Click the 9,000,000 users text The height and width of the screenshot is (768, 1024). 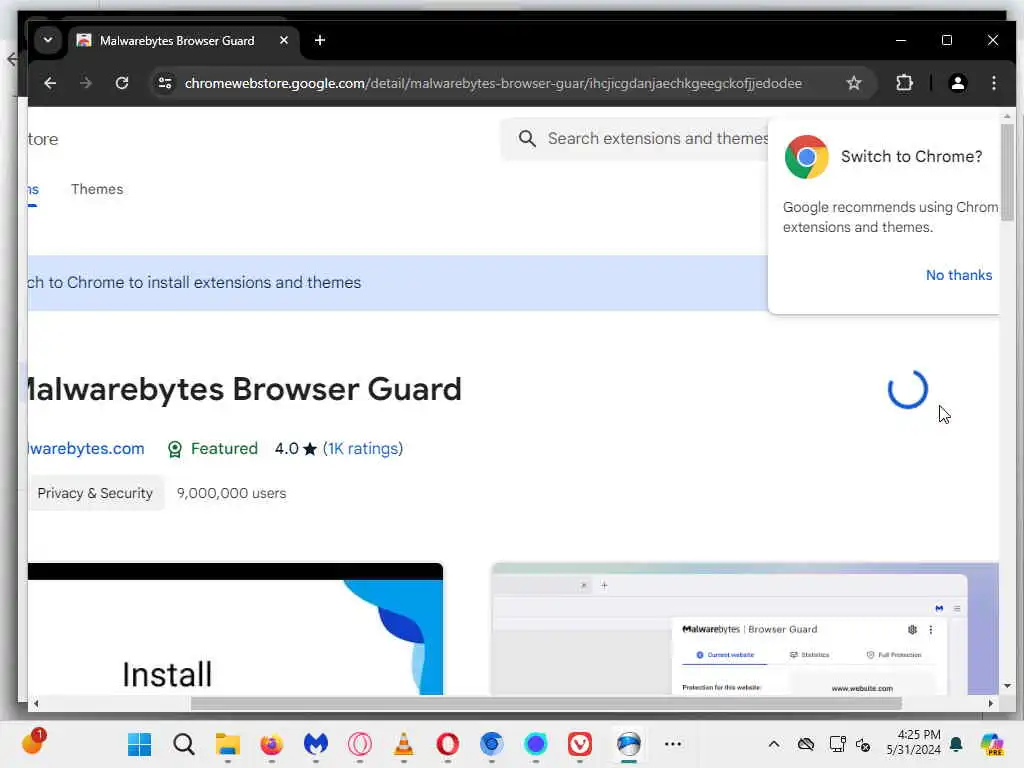(231, 493)
